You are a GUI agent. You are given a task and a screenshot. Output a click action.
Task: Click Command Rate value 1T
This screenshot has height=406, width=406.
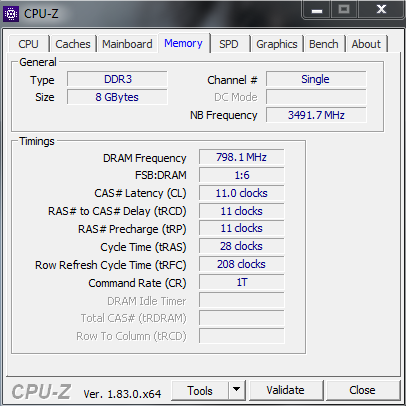pyautogui.click(x=242, y=282)
